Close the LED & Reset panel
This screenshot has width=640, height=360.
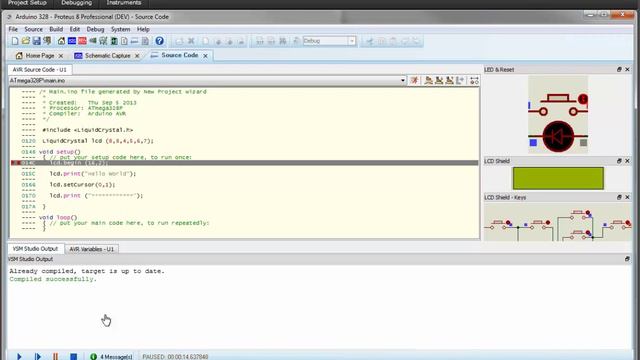[x=627, y=69]
